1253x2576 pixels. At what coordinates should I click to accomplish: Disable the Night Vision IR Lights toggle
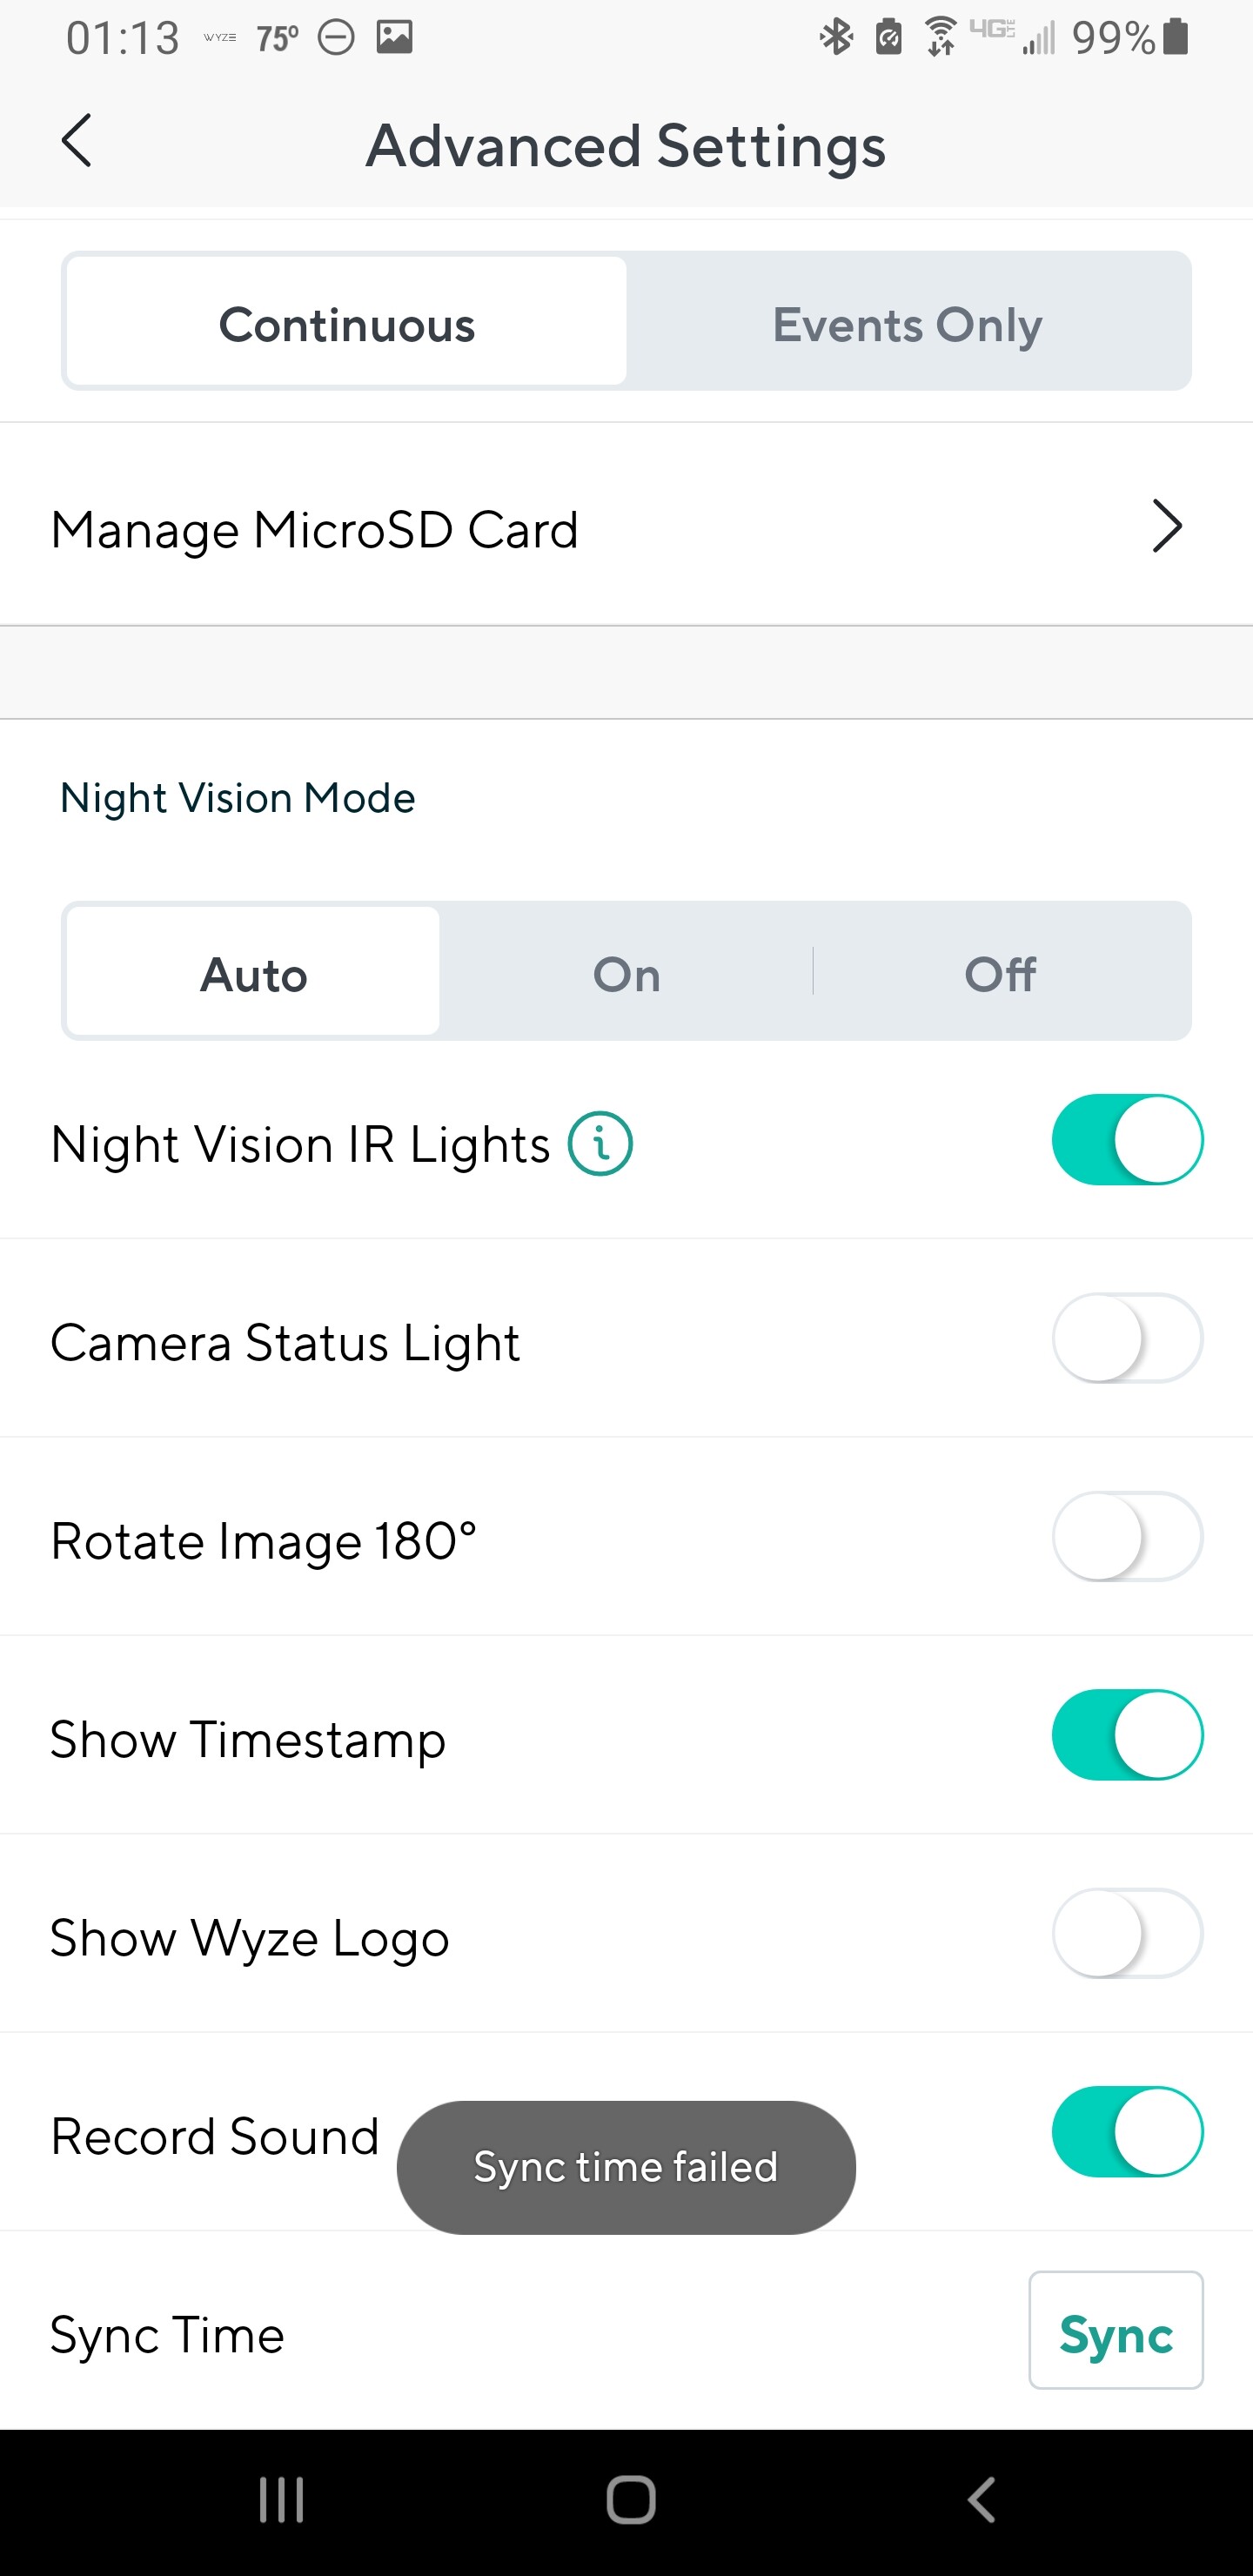pyautogui.click(x=1127, y=1140)
